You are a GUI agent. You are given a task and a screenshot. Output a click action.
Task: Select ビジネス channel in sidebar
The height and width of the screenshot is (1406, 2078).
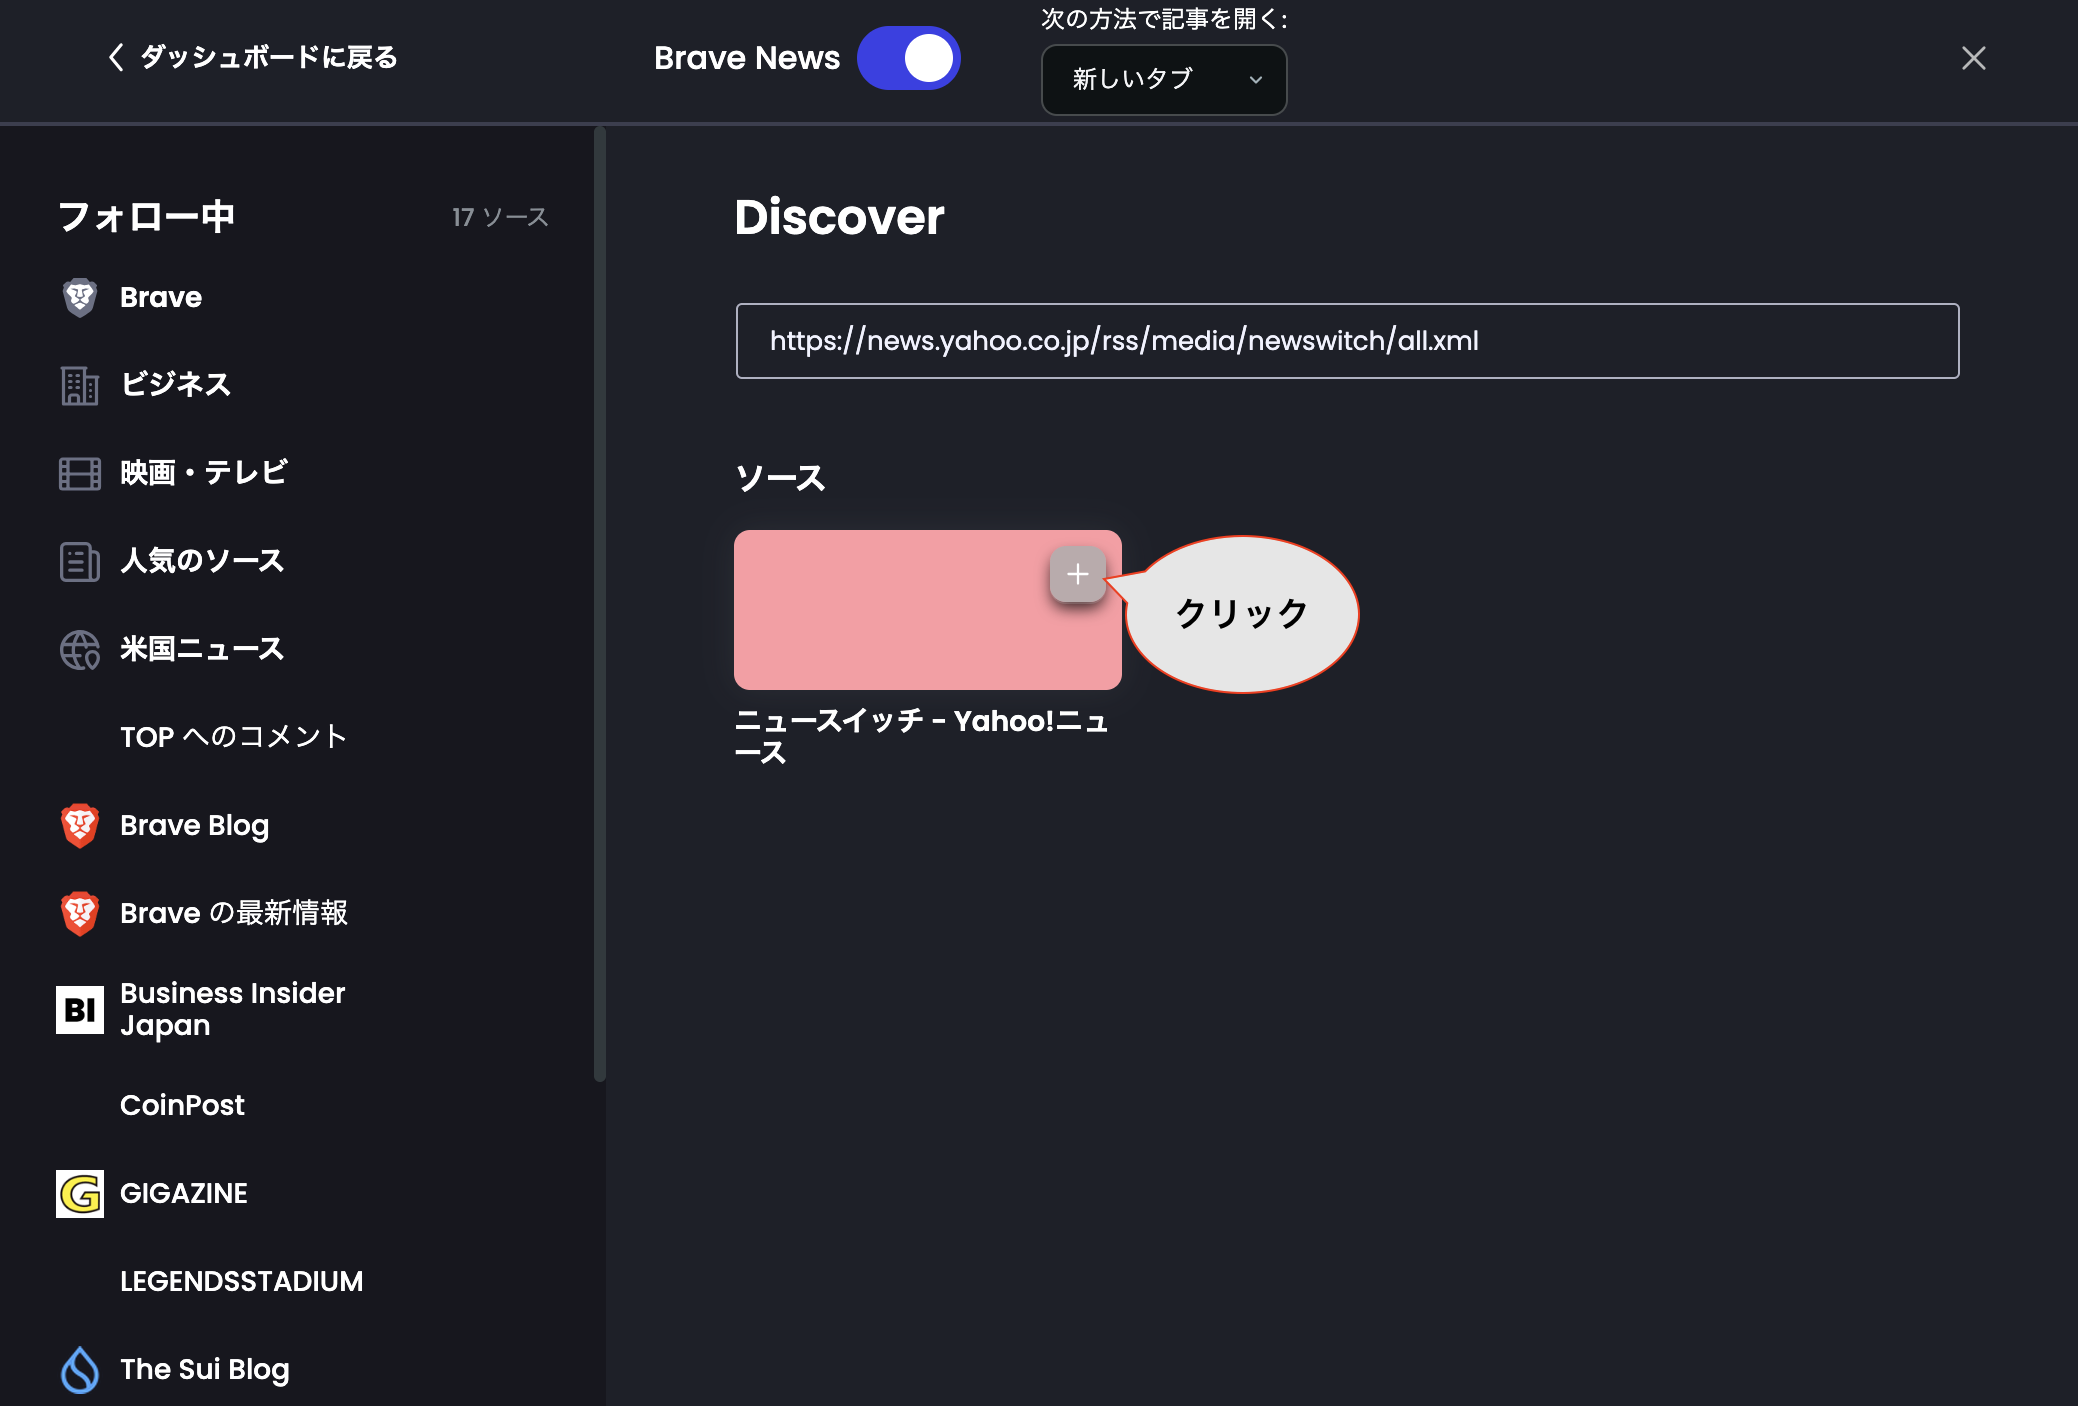click(x=175, y=385)
